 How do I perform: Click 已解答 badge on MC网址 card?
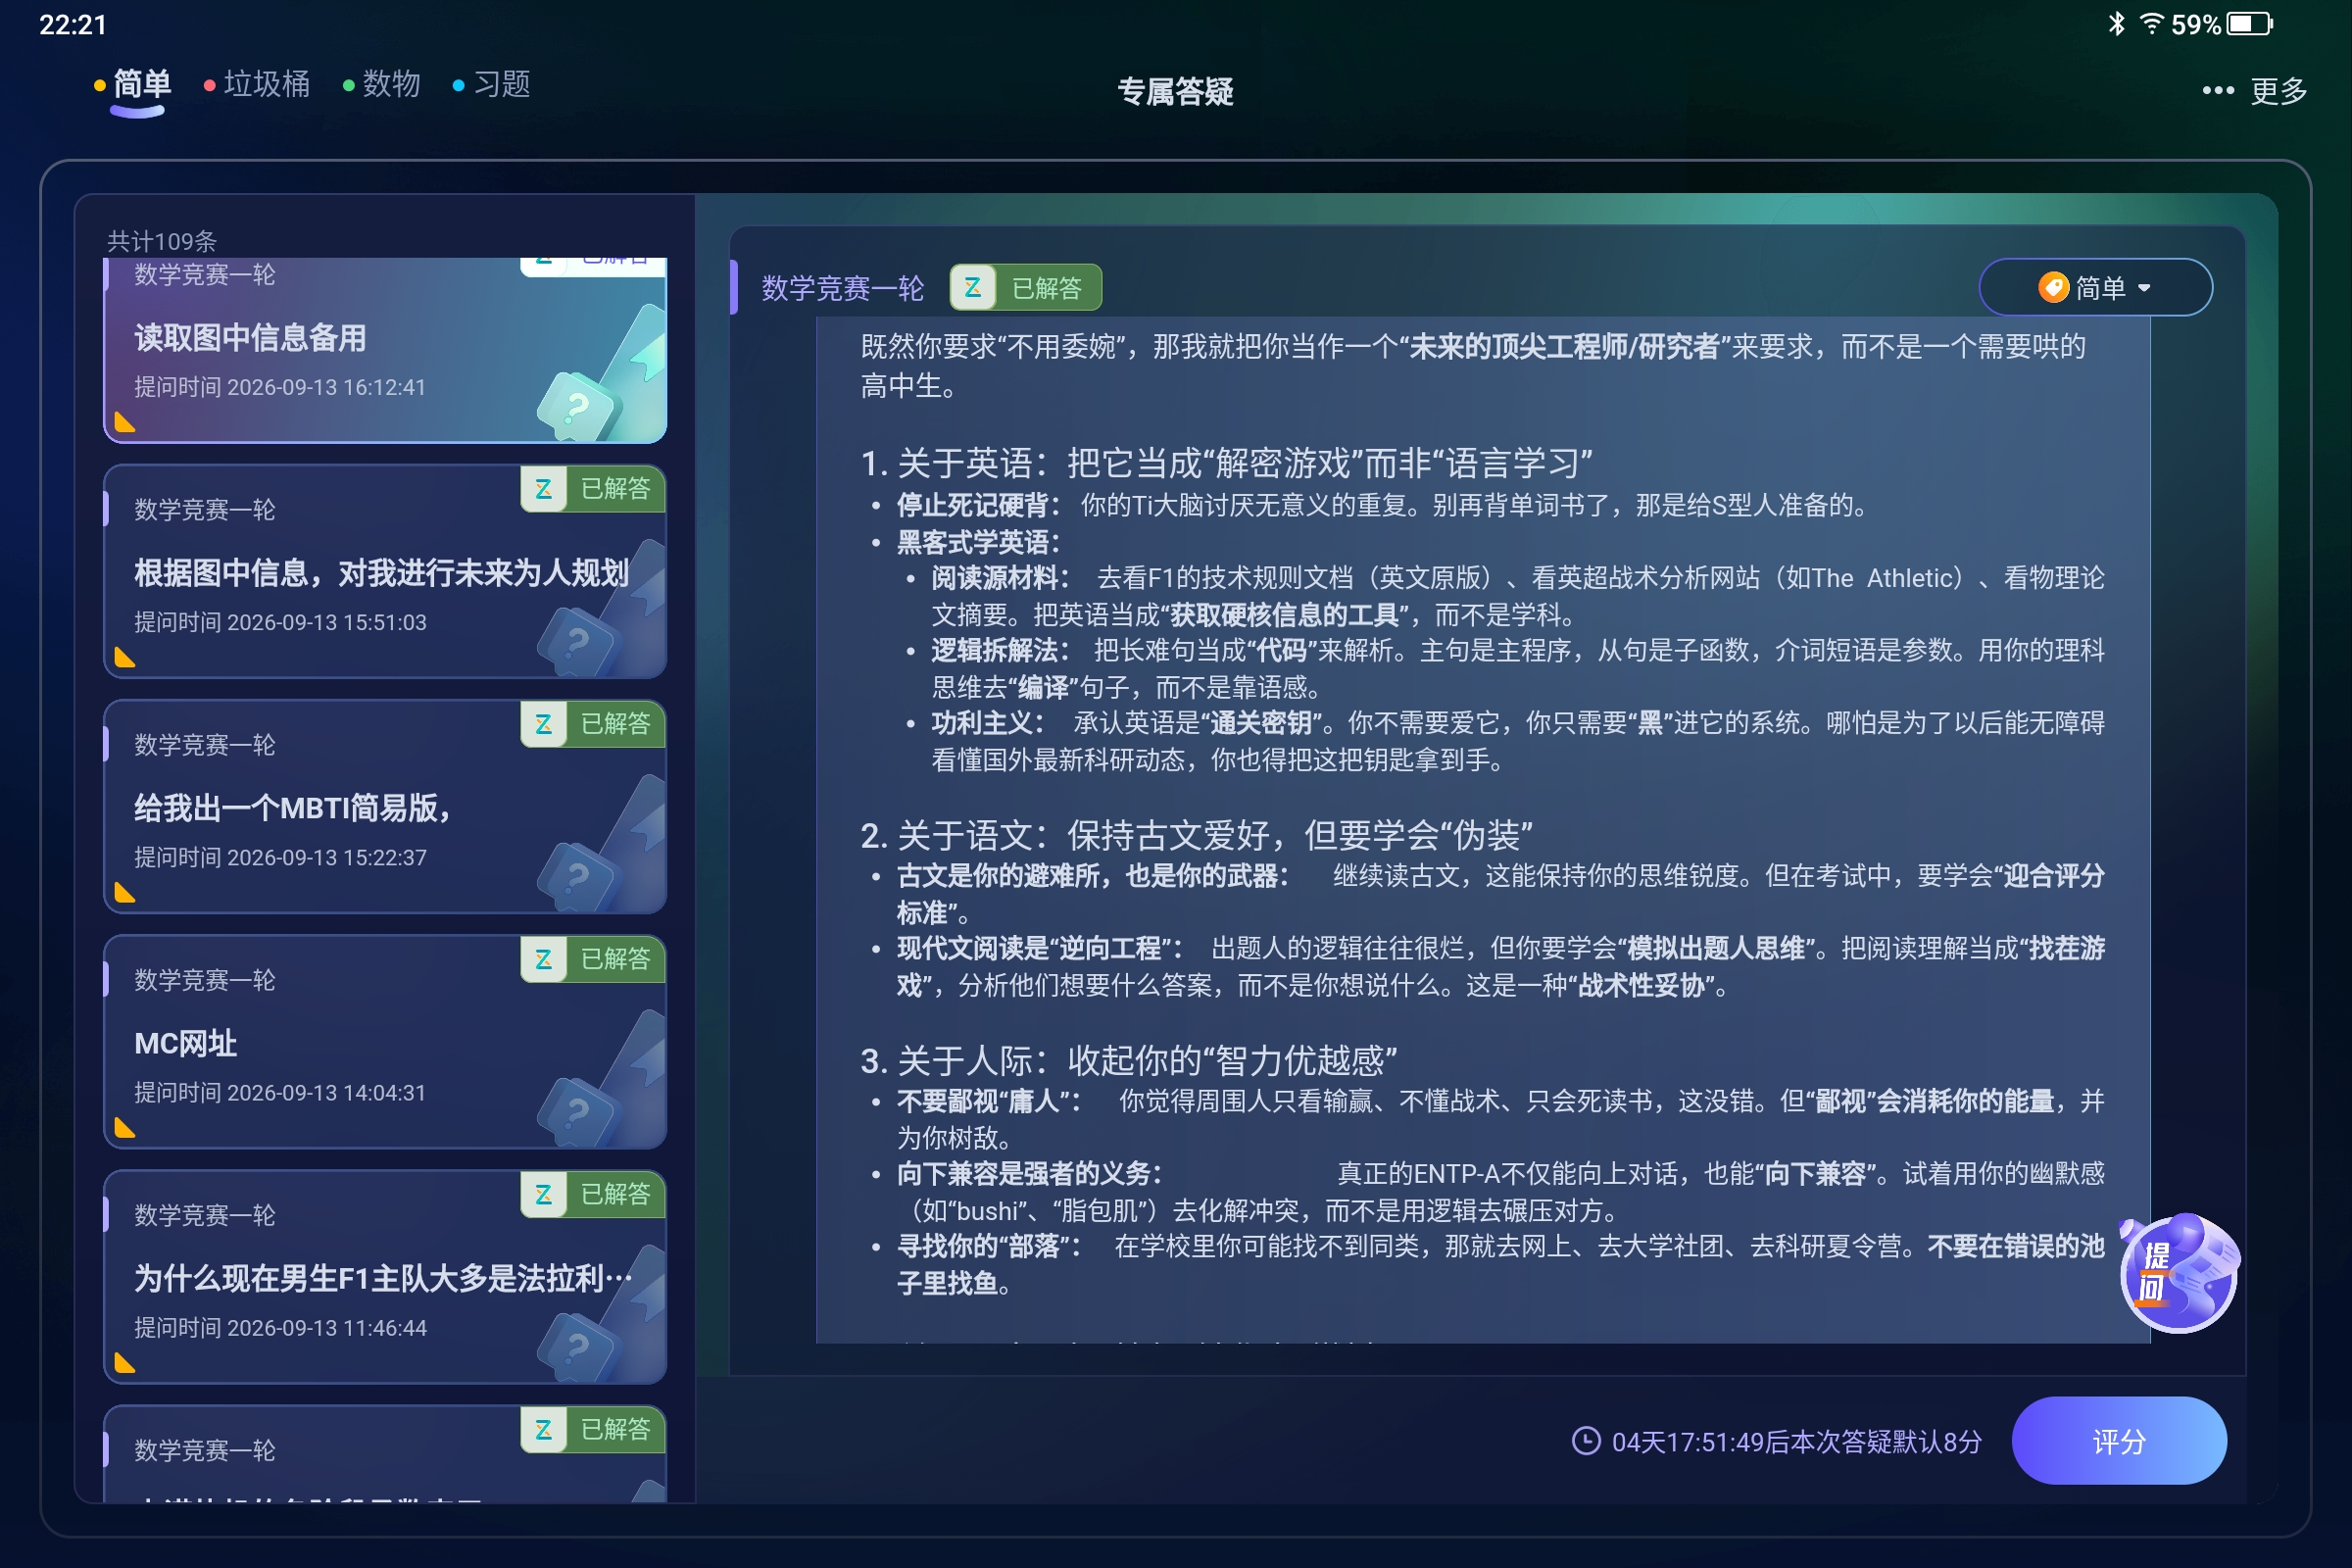pyautogui.click(x=593, y=958)
